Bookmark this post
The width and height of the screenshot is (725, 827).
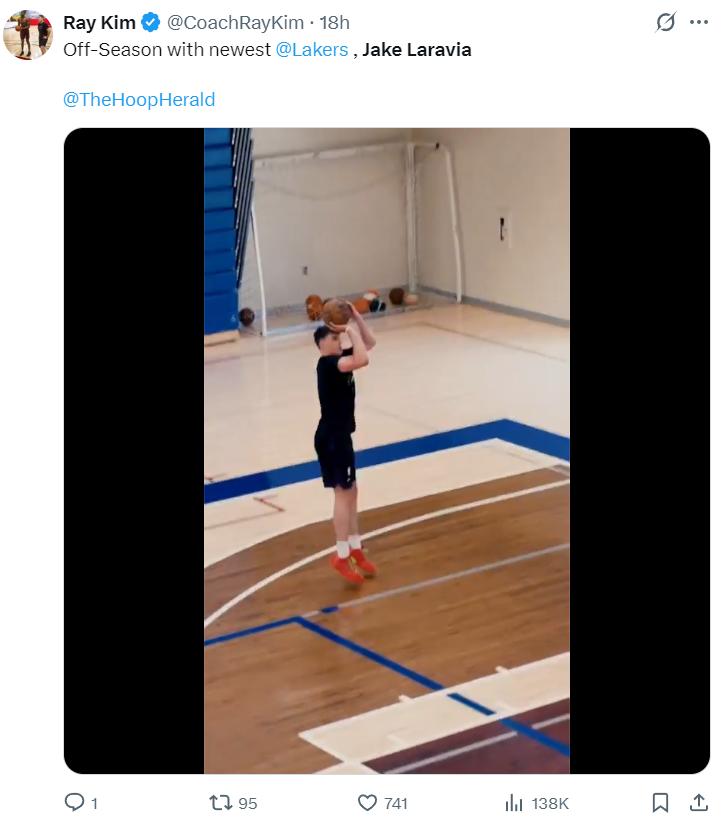point(660,802)
